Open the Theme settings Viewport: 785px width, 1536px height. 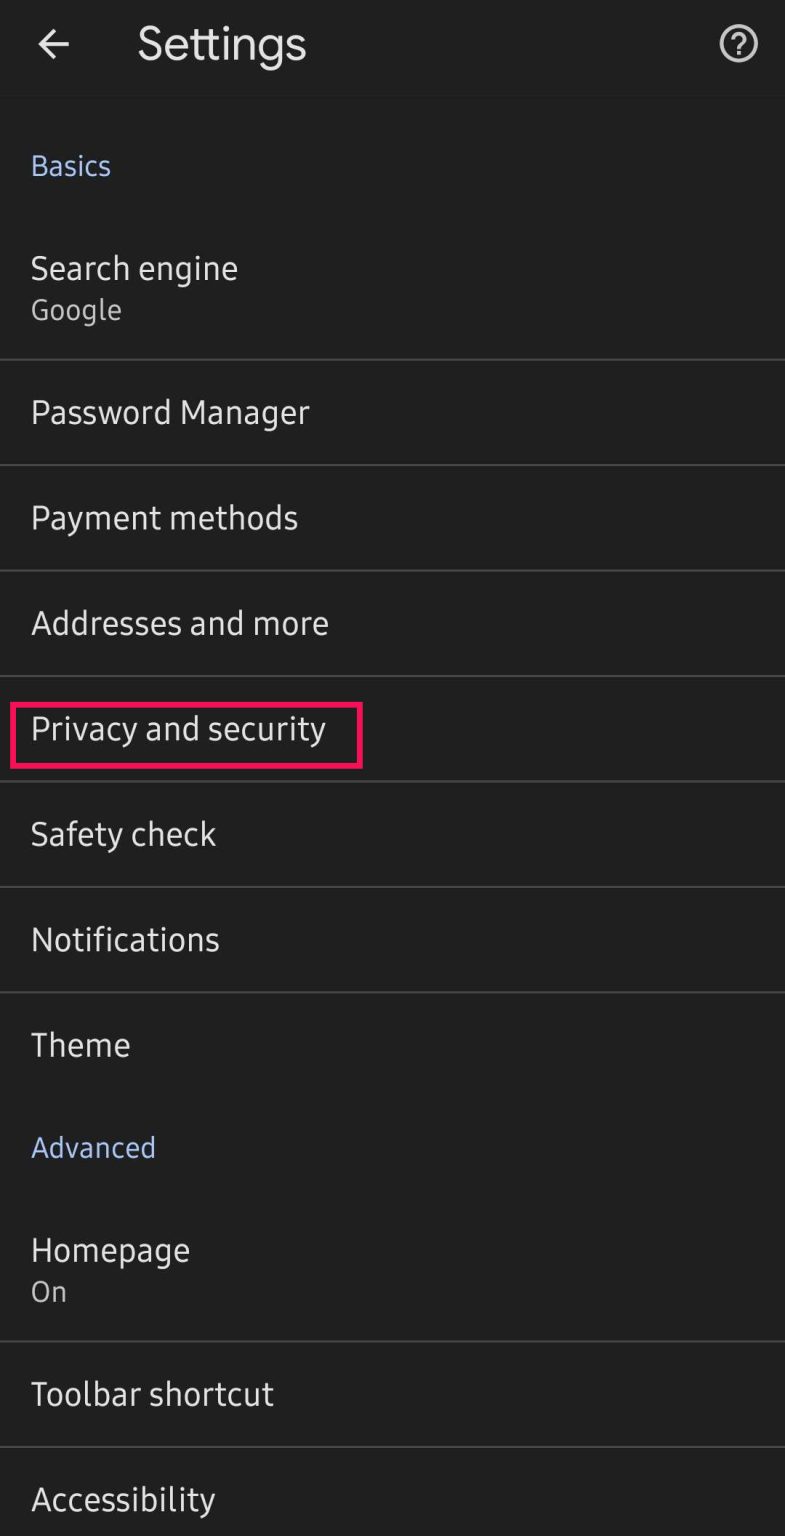click(80, 1044)
